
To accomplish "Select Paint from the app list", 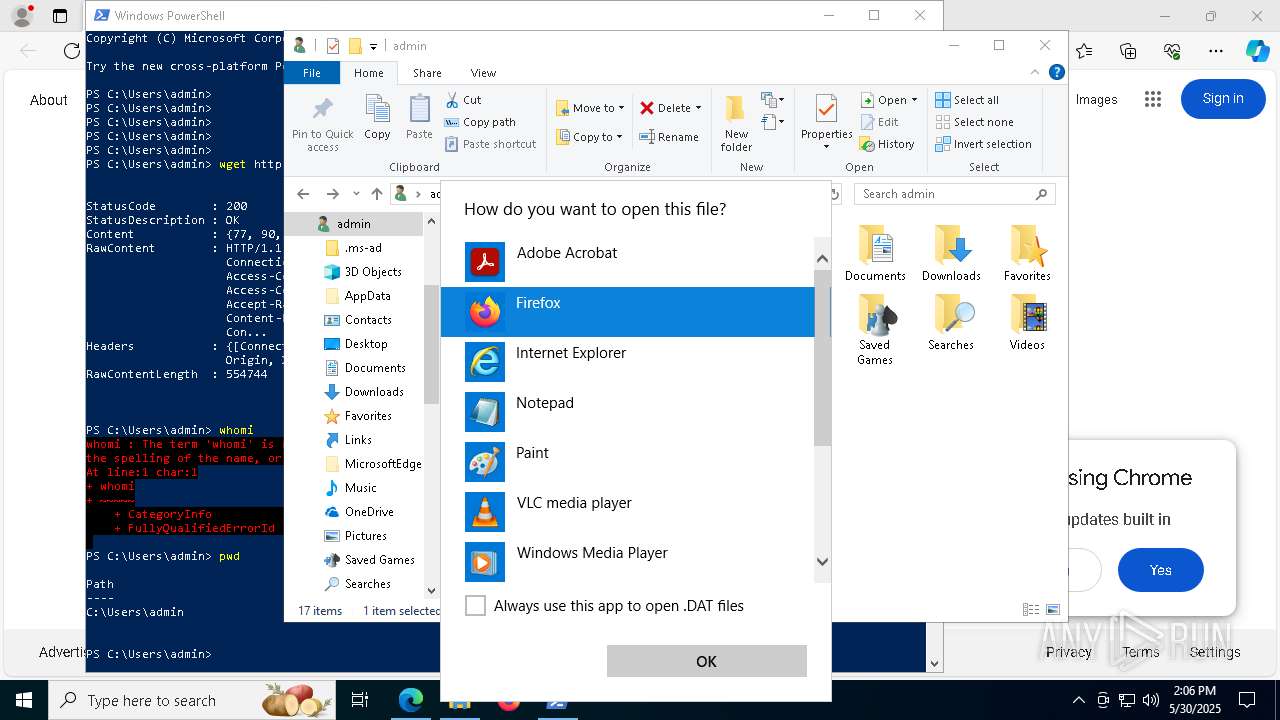I will [x=627, y=462].
